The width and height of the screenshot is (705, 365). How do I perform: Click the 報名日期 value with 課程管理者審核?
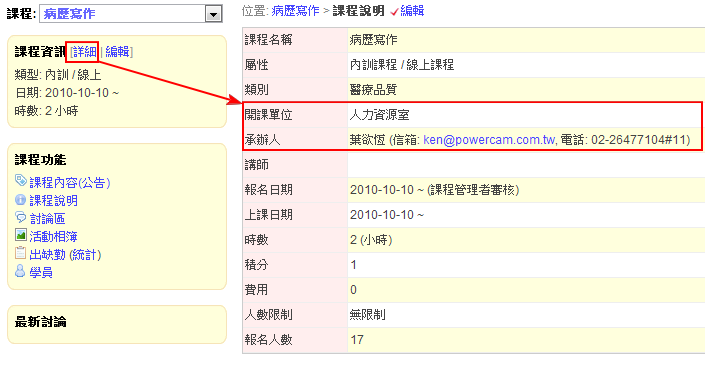[x=435, y=190]
